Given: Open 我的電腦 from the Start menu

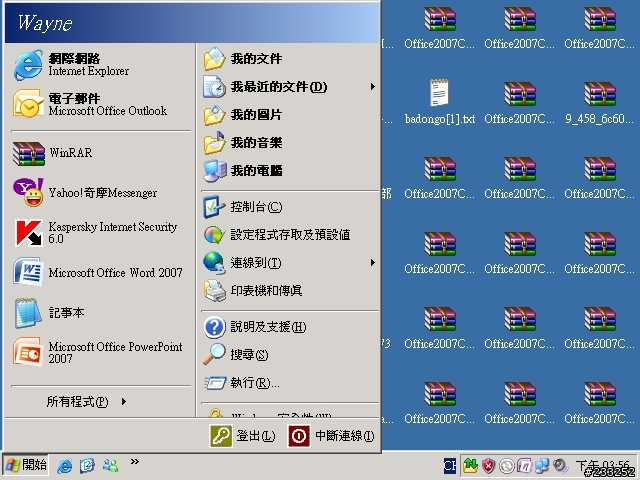Looking at the screenshot, I should coord(290,171).
